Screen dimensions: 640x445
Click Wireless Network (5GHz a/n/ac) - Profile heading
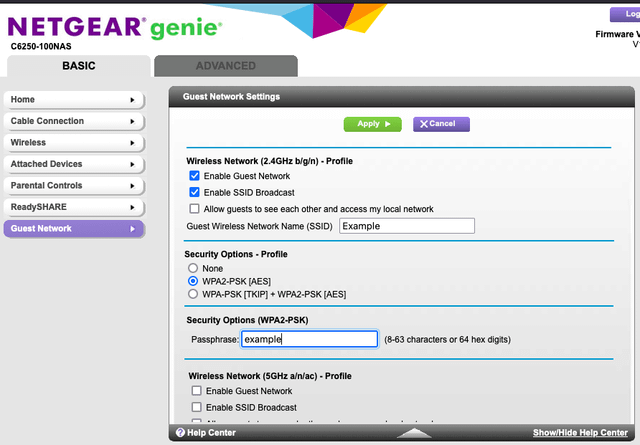coord(270,376)
